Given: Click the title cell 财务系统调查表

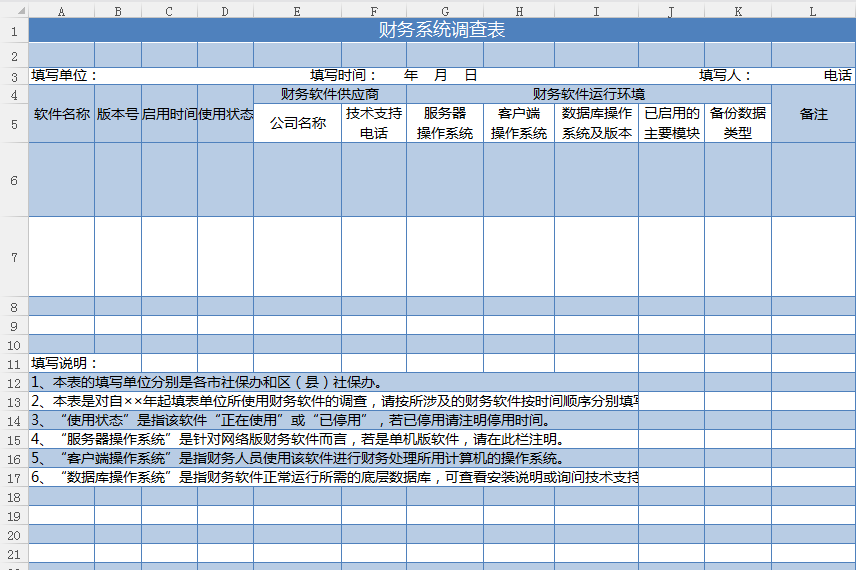Looking at the screenshot, I should (441, 31).
